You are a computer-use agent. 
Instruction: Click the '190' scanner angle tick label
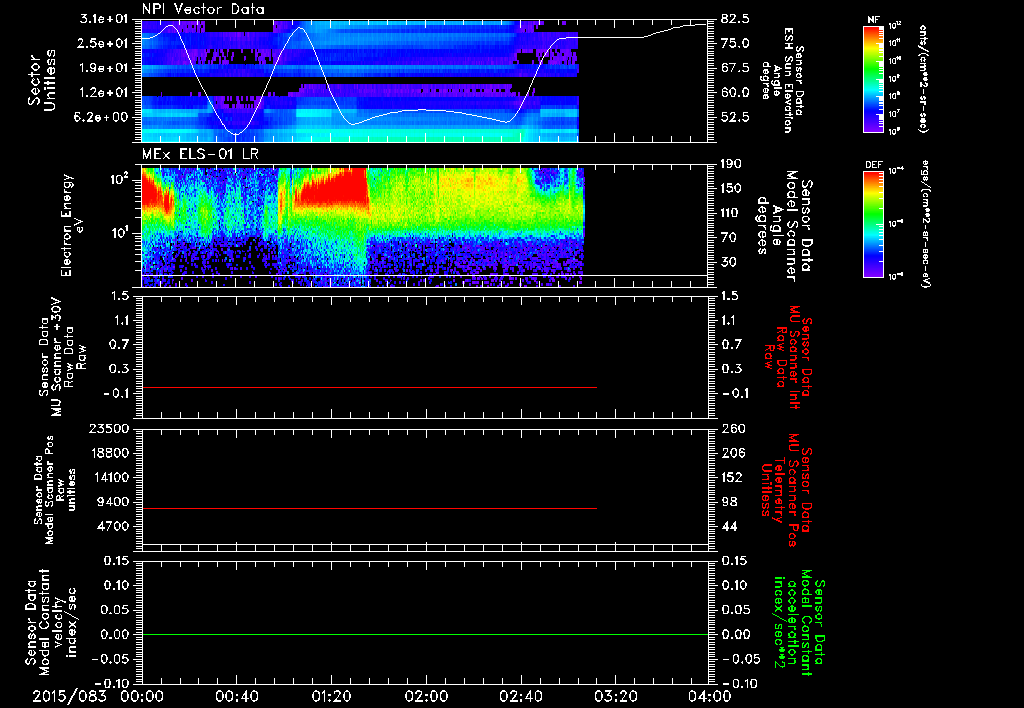click(732, 164)
